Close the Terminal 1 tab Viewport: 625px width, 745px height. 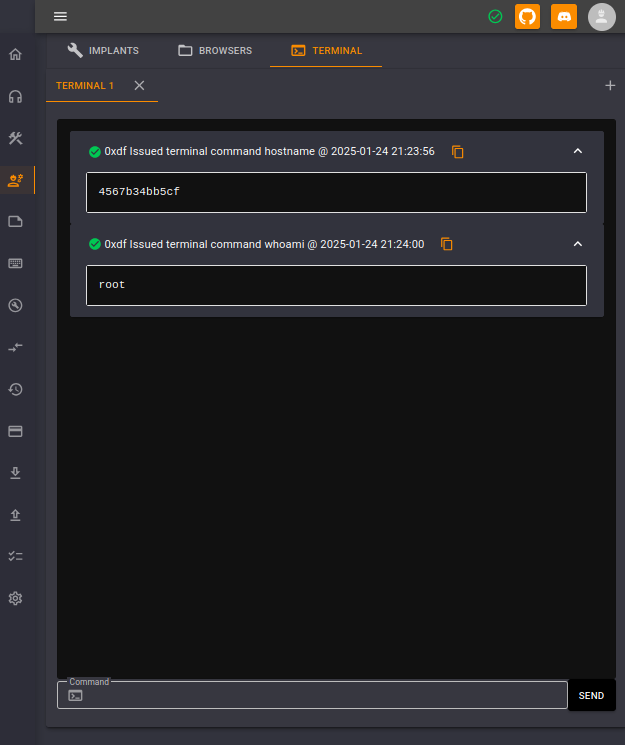coord(139,86)
